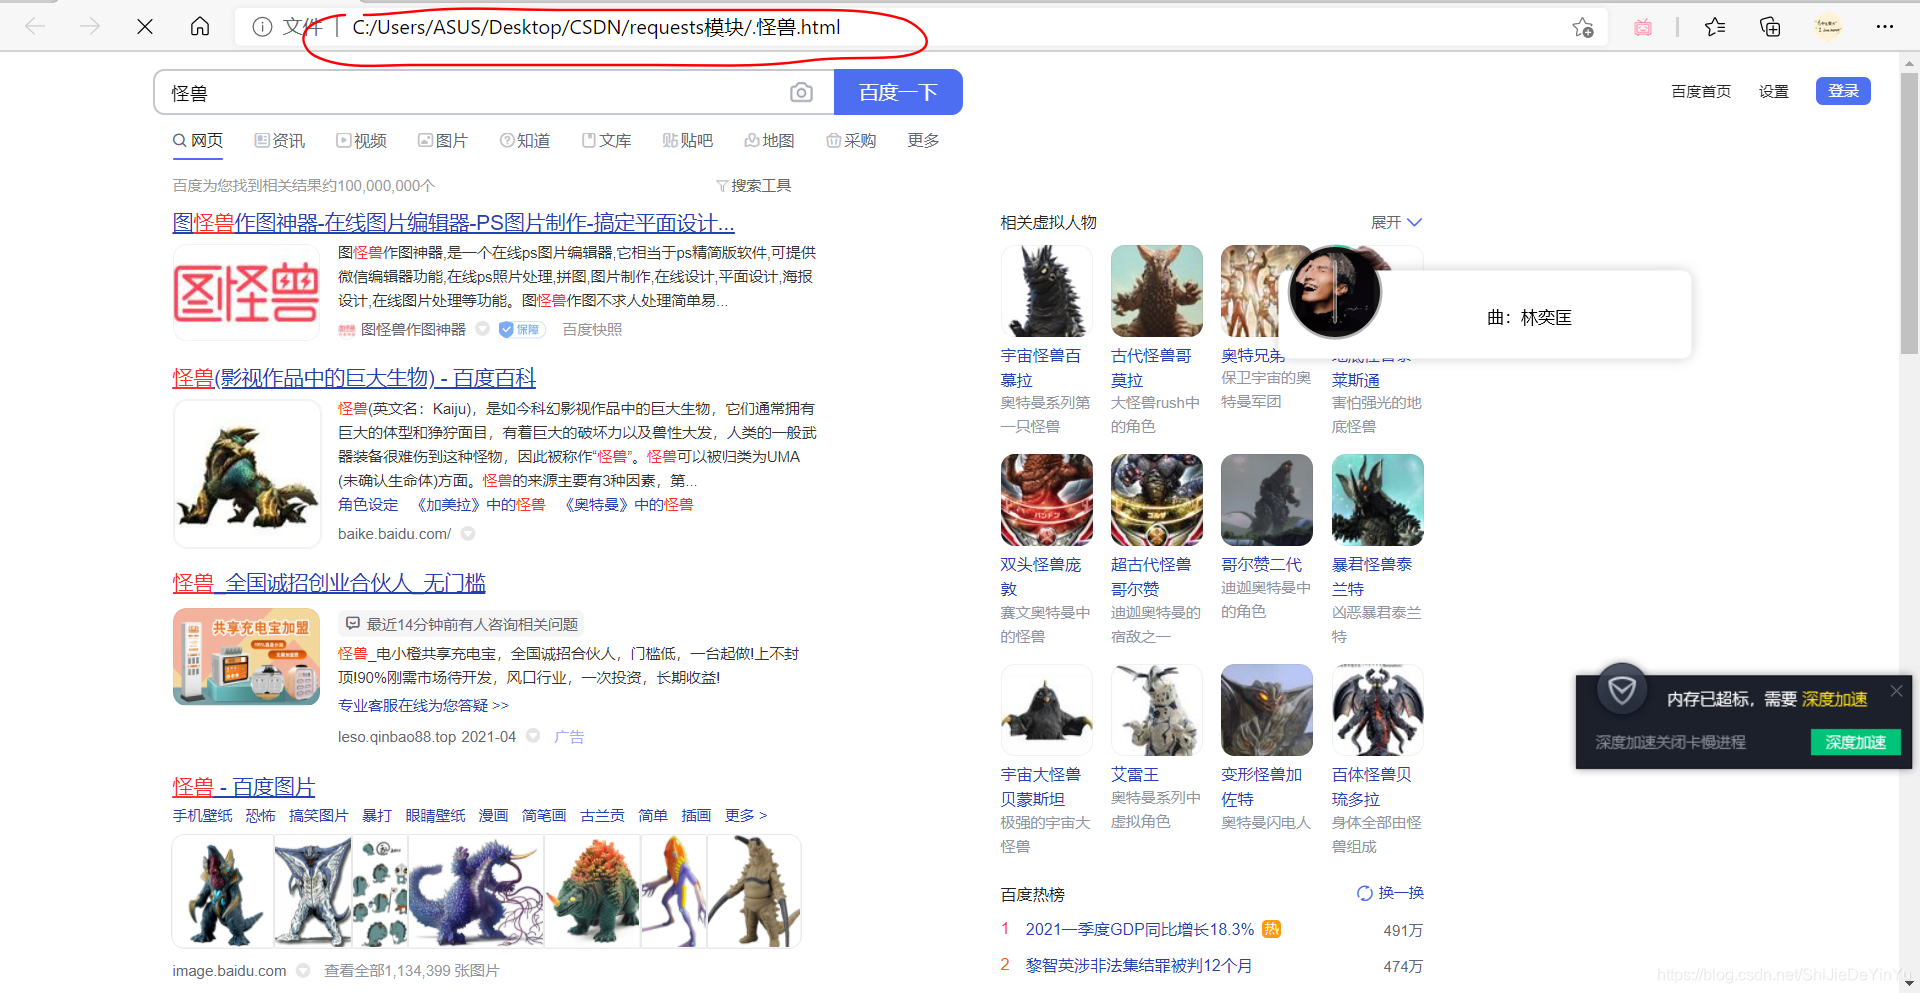Open 哥尔赞二代 character card
The width and height of the screenshot is (1920, 993).
pos(1266,538)
